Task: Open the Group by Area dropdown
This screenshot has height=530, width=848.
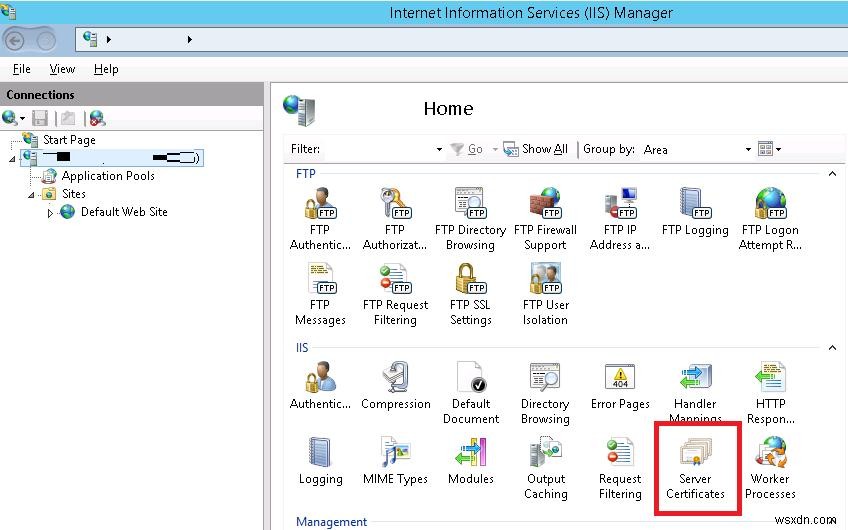Action: click(748, 149)
